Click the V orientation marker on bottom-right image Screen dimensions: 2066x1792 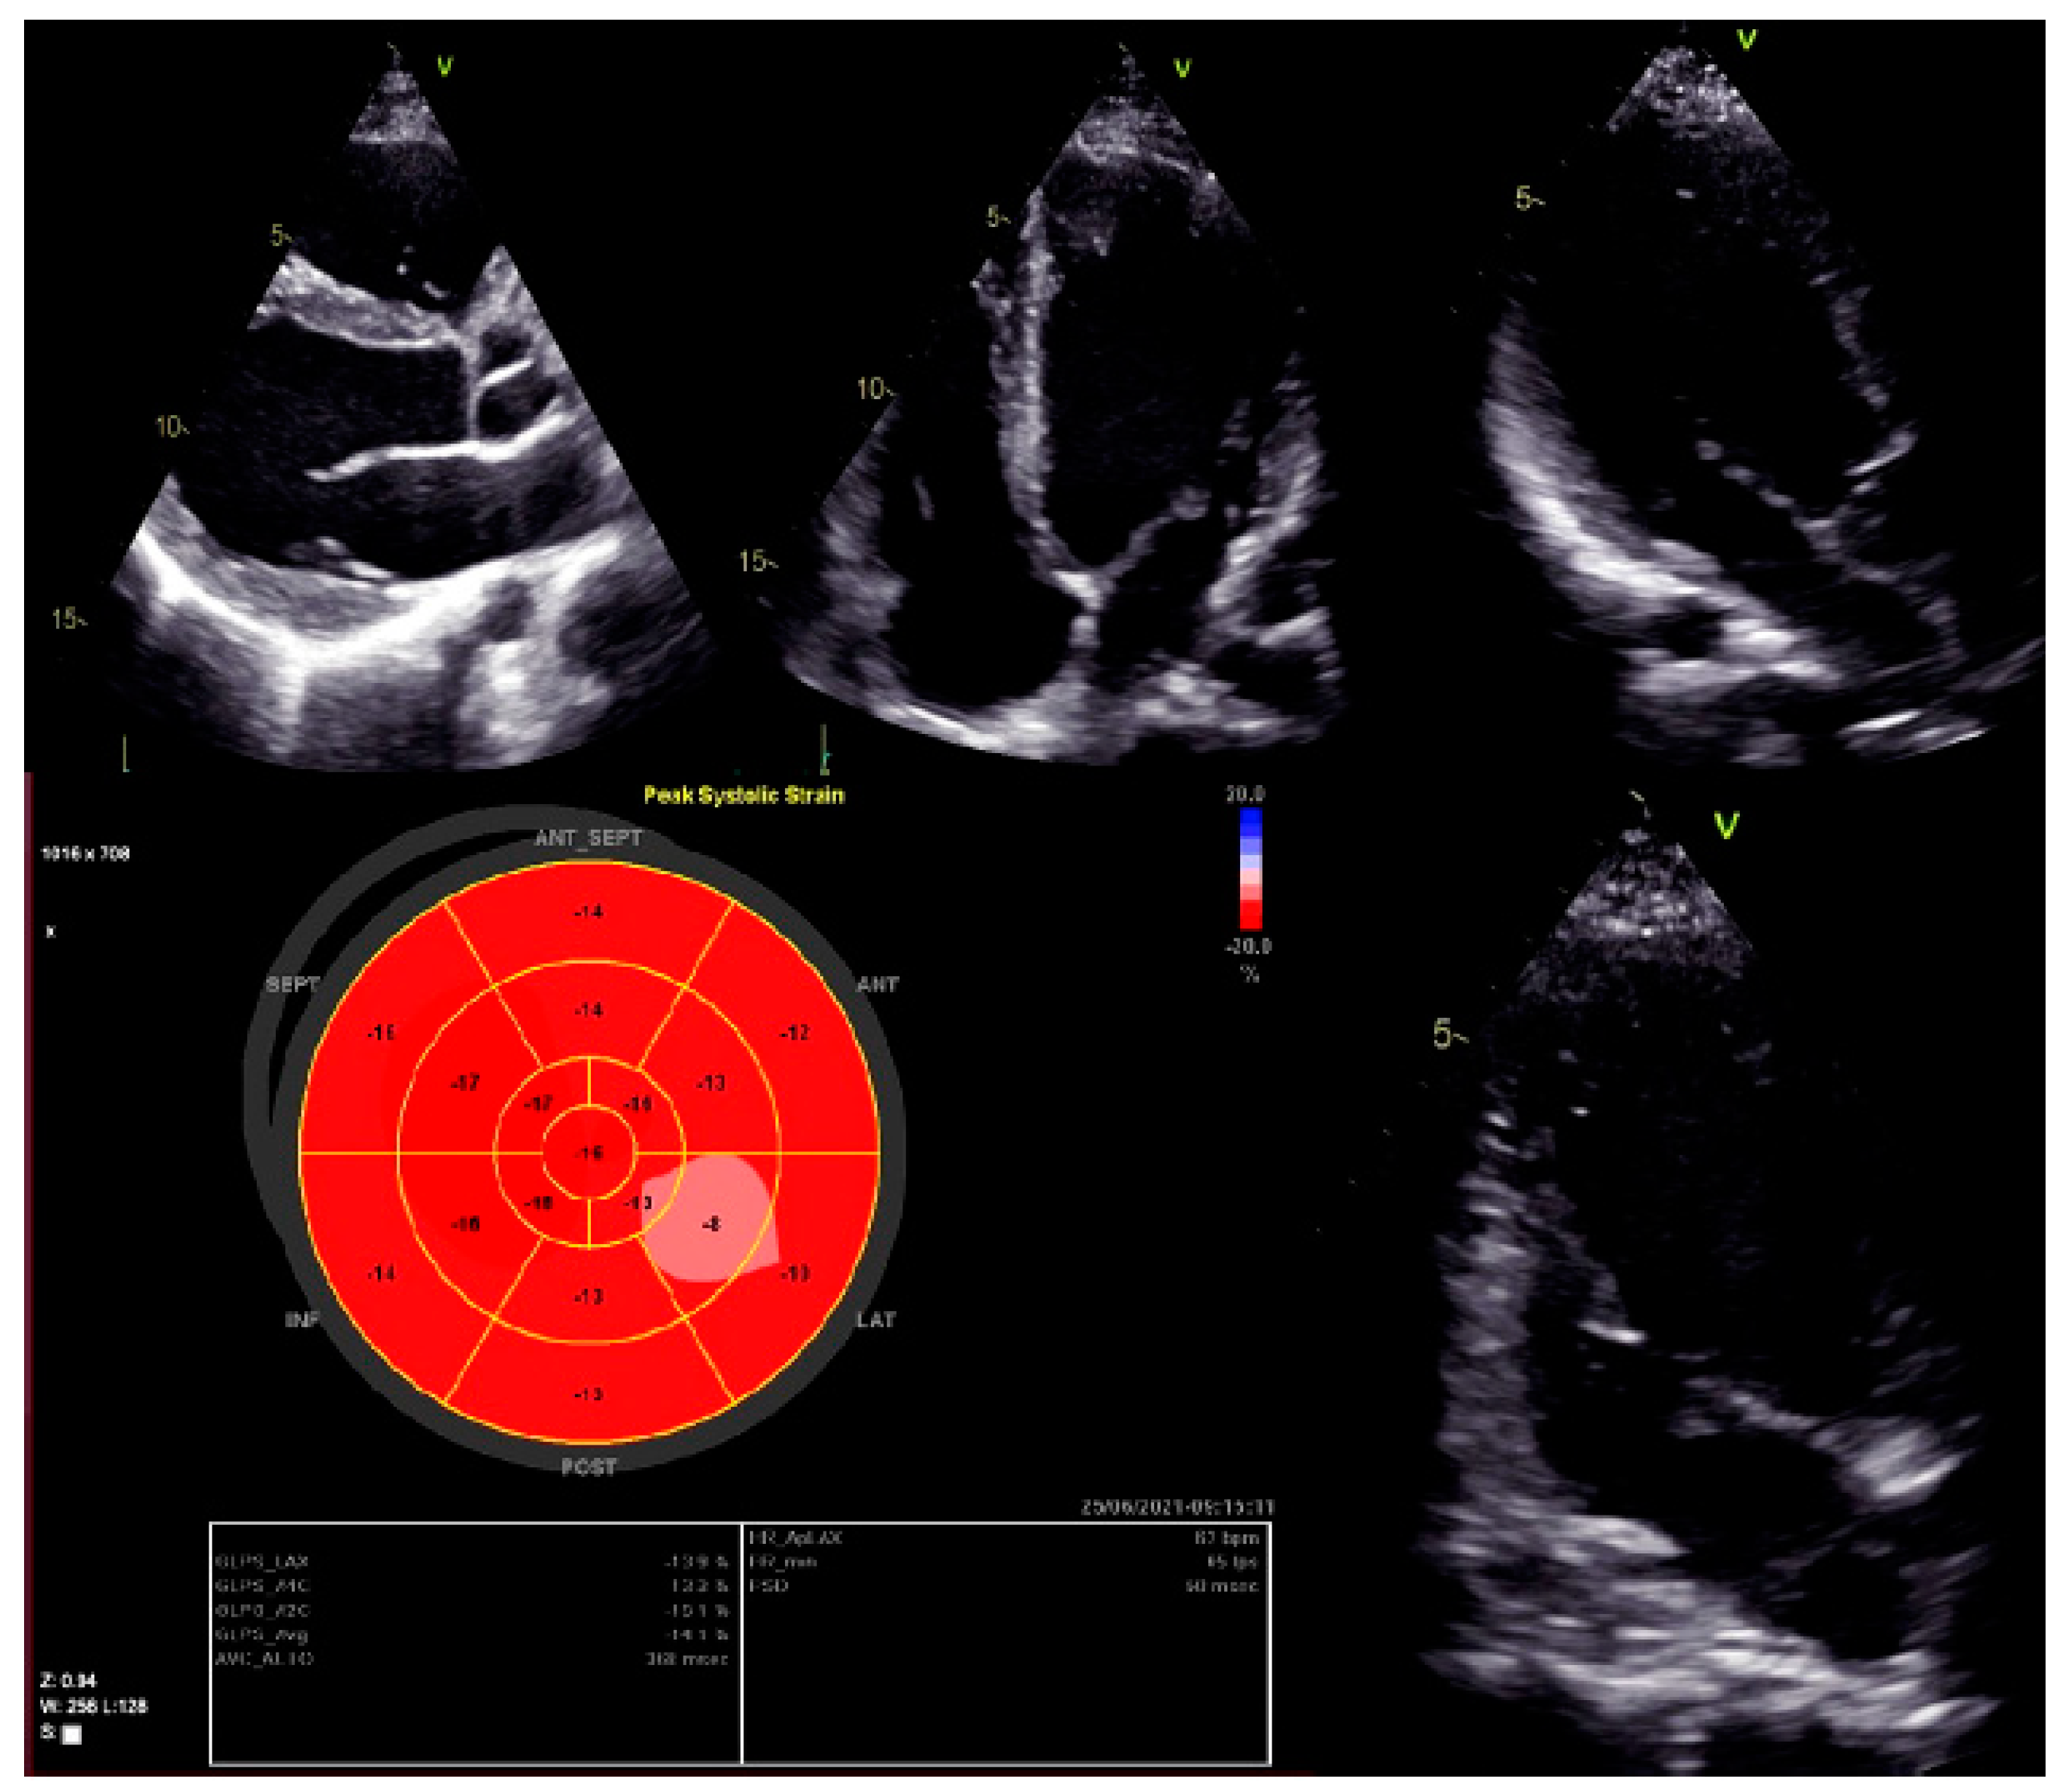tap(1725, 825)
